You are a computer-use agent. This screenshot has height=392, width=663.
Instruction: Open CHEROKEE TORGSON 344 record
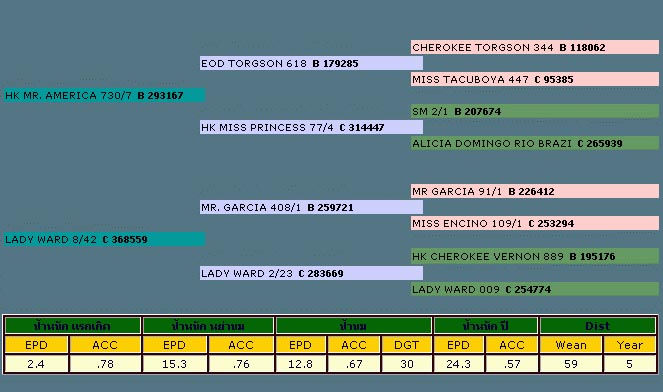pyautogui.click(x=534, y=47)
